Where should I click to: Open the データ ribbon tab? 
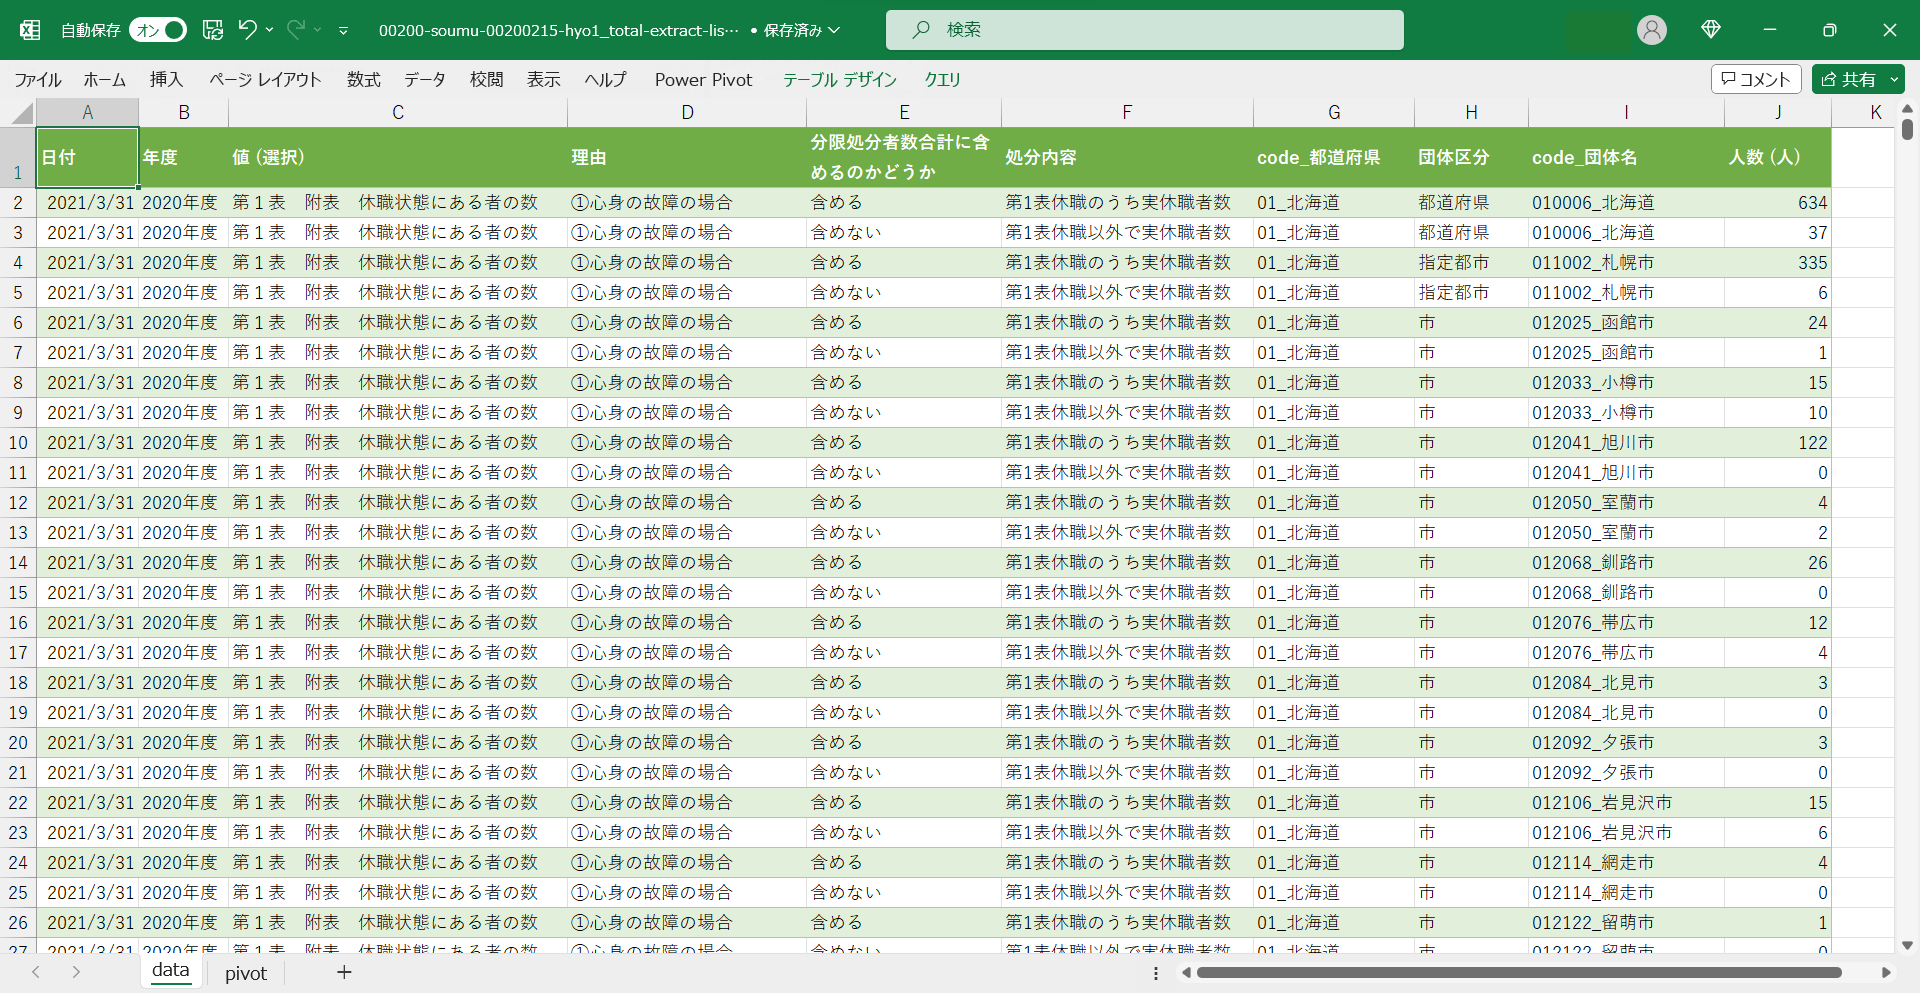point(424,79)
